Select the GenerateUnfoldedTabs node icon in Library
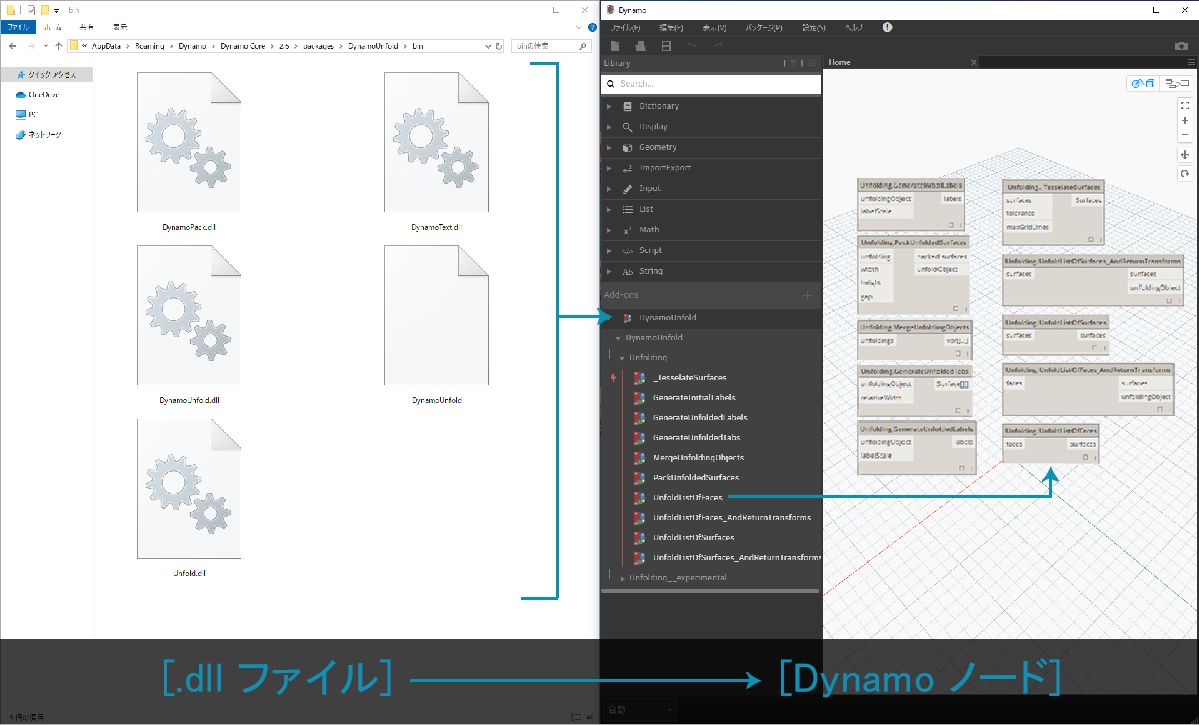Viewport: 1199px width, 725px height. click(639, 437)
